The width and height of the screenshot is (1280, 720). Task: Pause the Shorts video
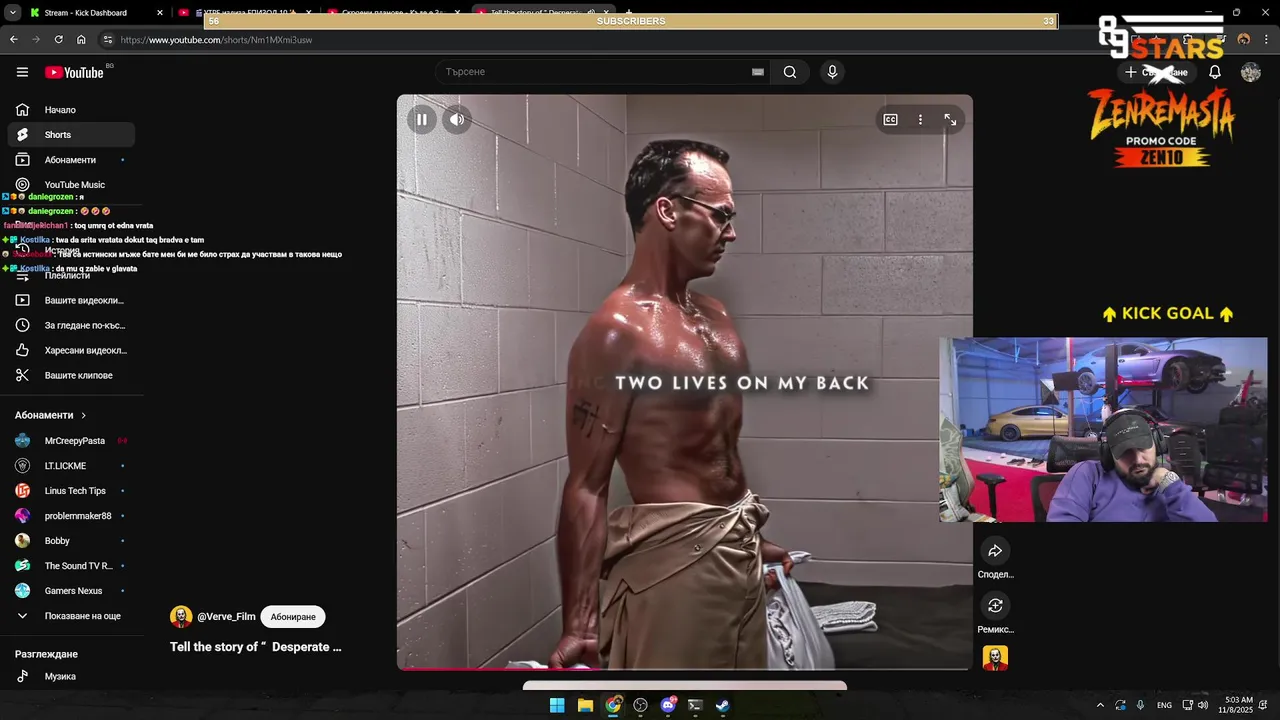[x=422, y=119]
